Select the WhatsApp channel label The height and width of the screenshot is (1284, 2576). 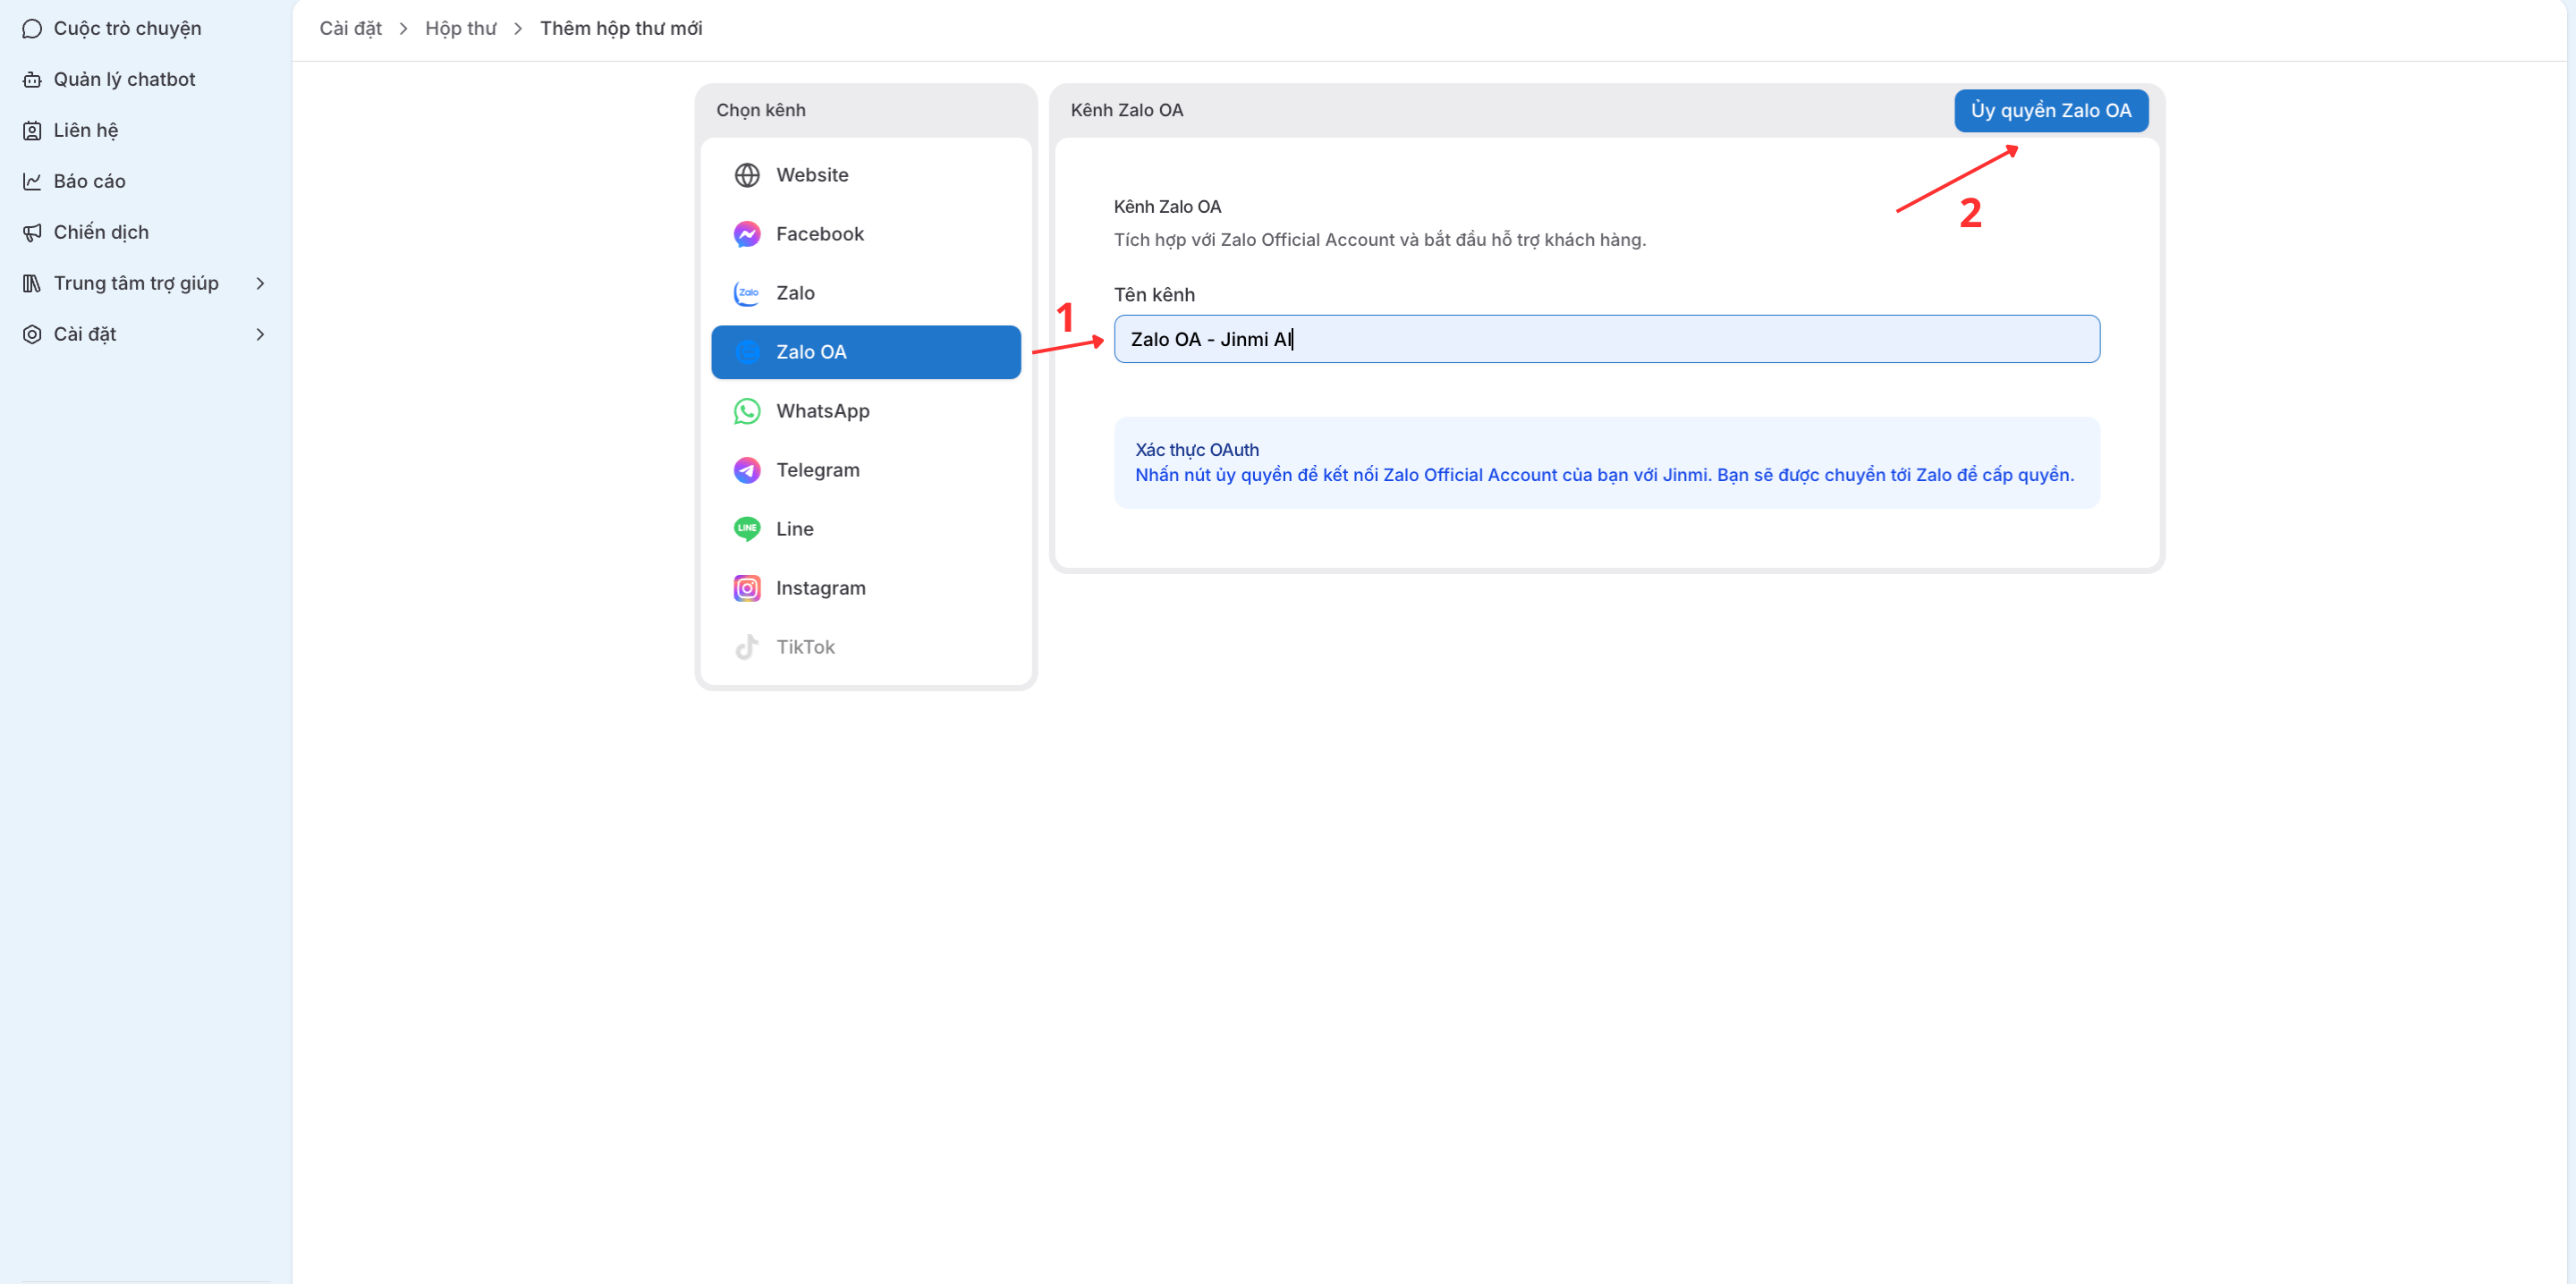823,411
